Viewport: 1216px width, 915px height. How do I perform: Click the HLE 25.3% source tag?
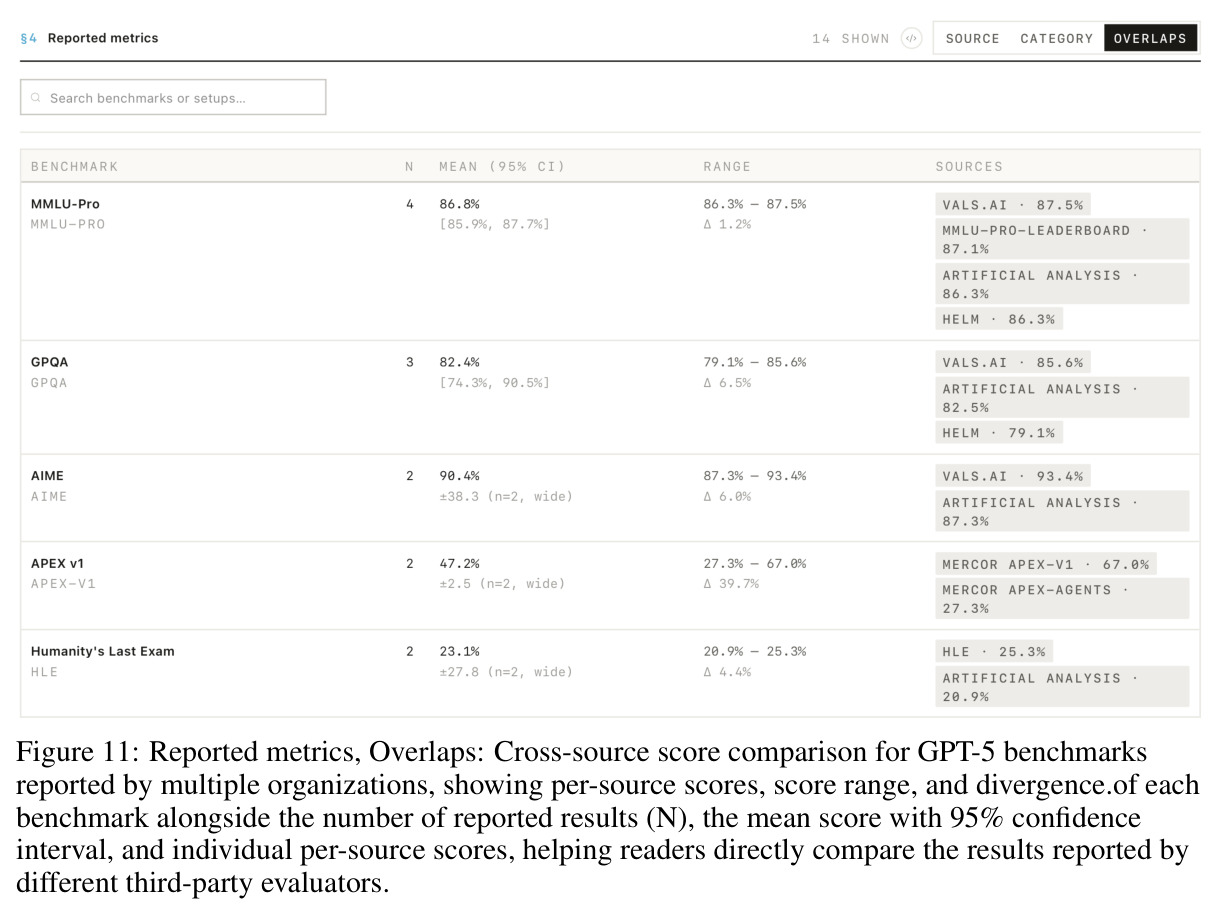click(x=994, y=651)
